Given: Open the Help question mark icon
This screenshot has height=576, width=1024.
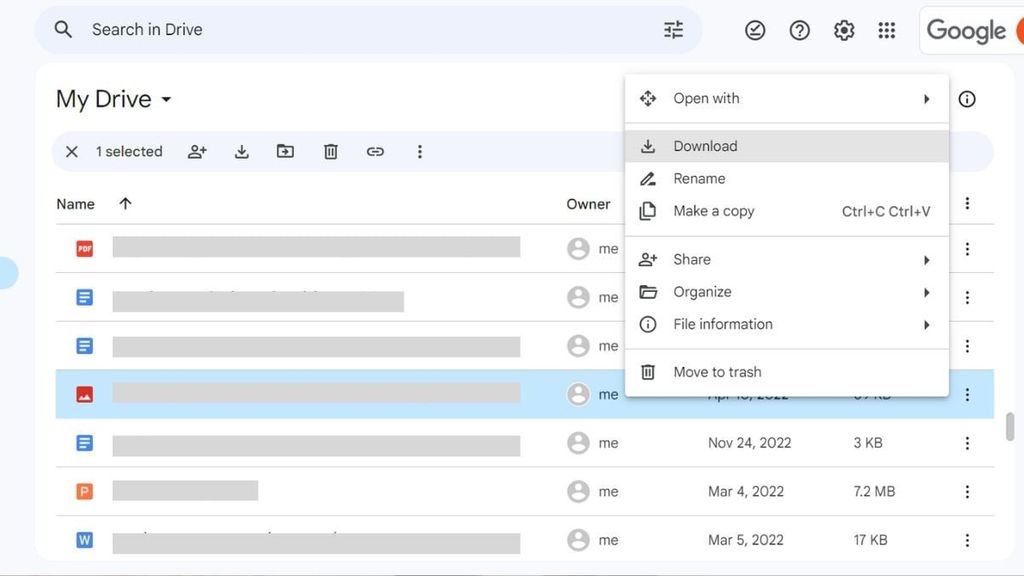Looking at the screenshot, I should click(799, 31).
